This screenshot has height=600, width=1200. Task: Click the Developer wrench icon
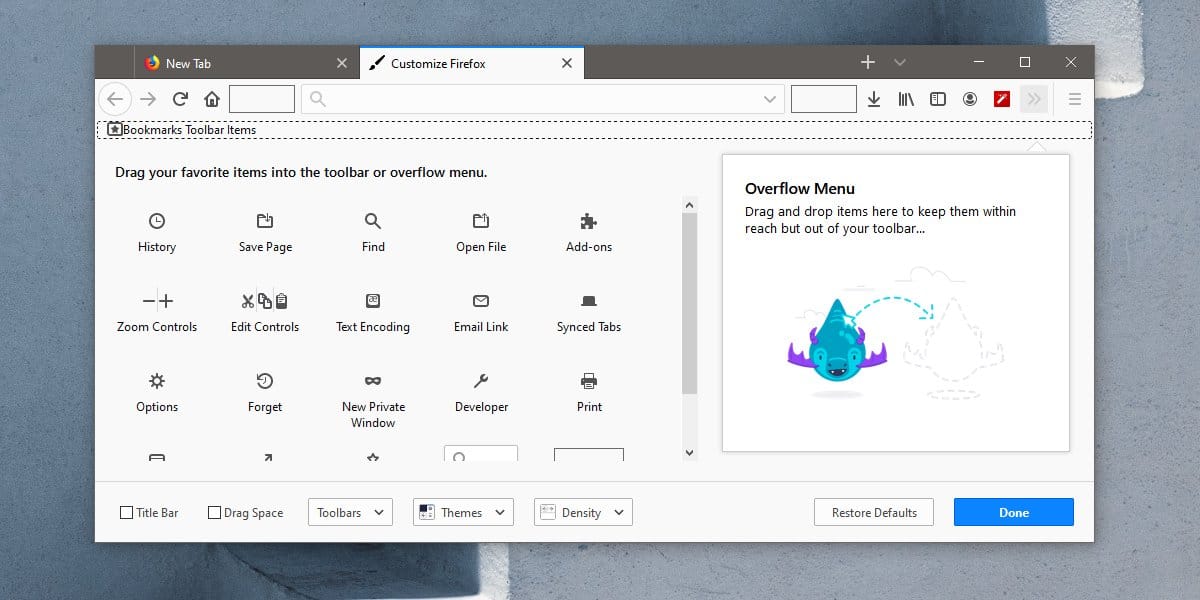click(x=481, y=381)
